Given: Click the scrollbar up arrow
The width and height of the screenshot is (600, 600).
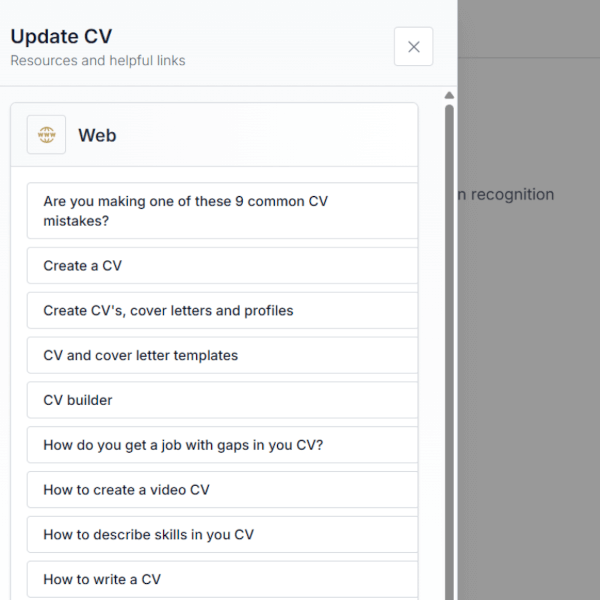Looking at the screenshot, I should [449, 96].
